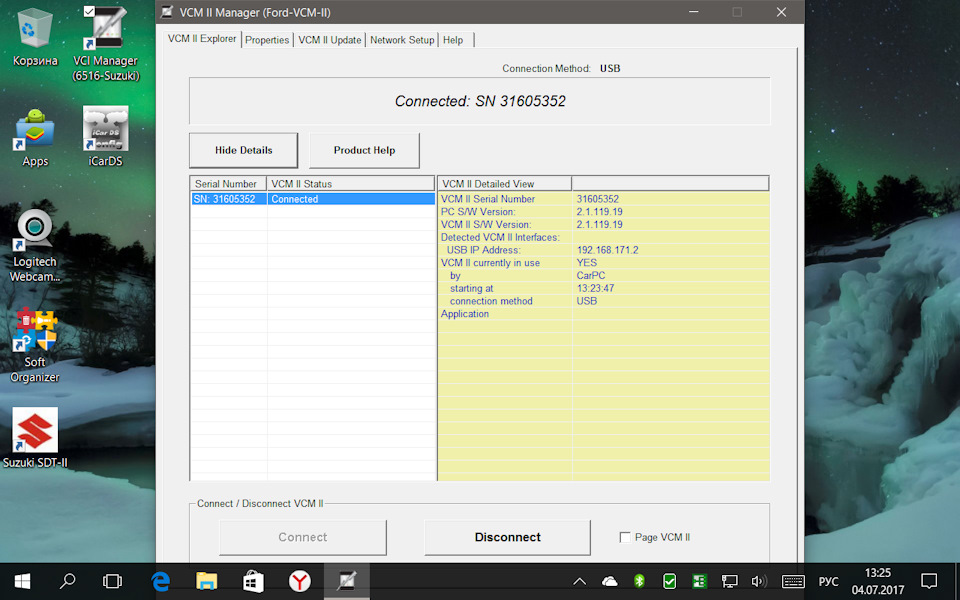Launch Microsoft Edge from the taskbar
This screenshot has width=960, height=600.
coord(160,581)
